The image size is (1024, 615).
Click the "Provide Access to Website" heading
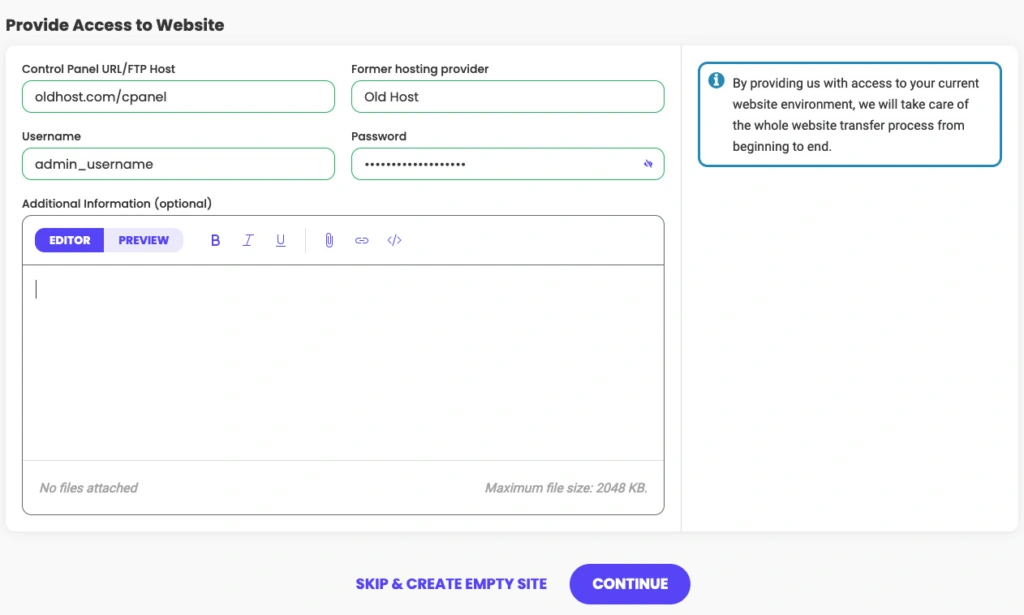click(115, 25)
